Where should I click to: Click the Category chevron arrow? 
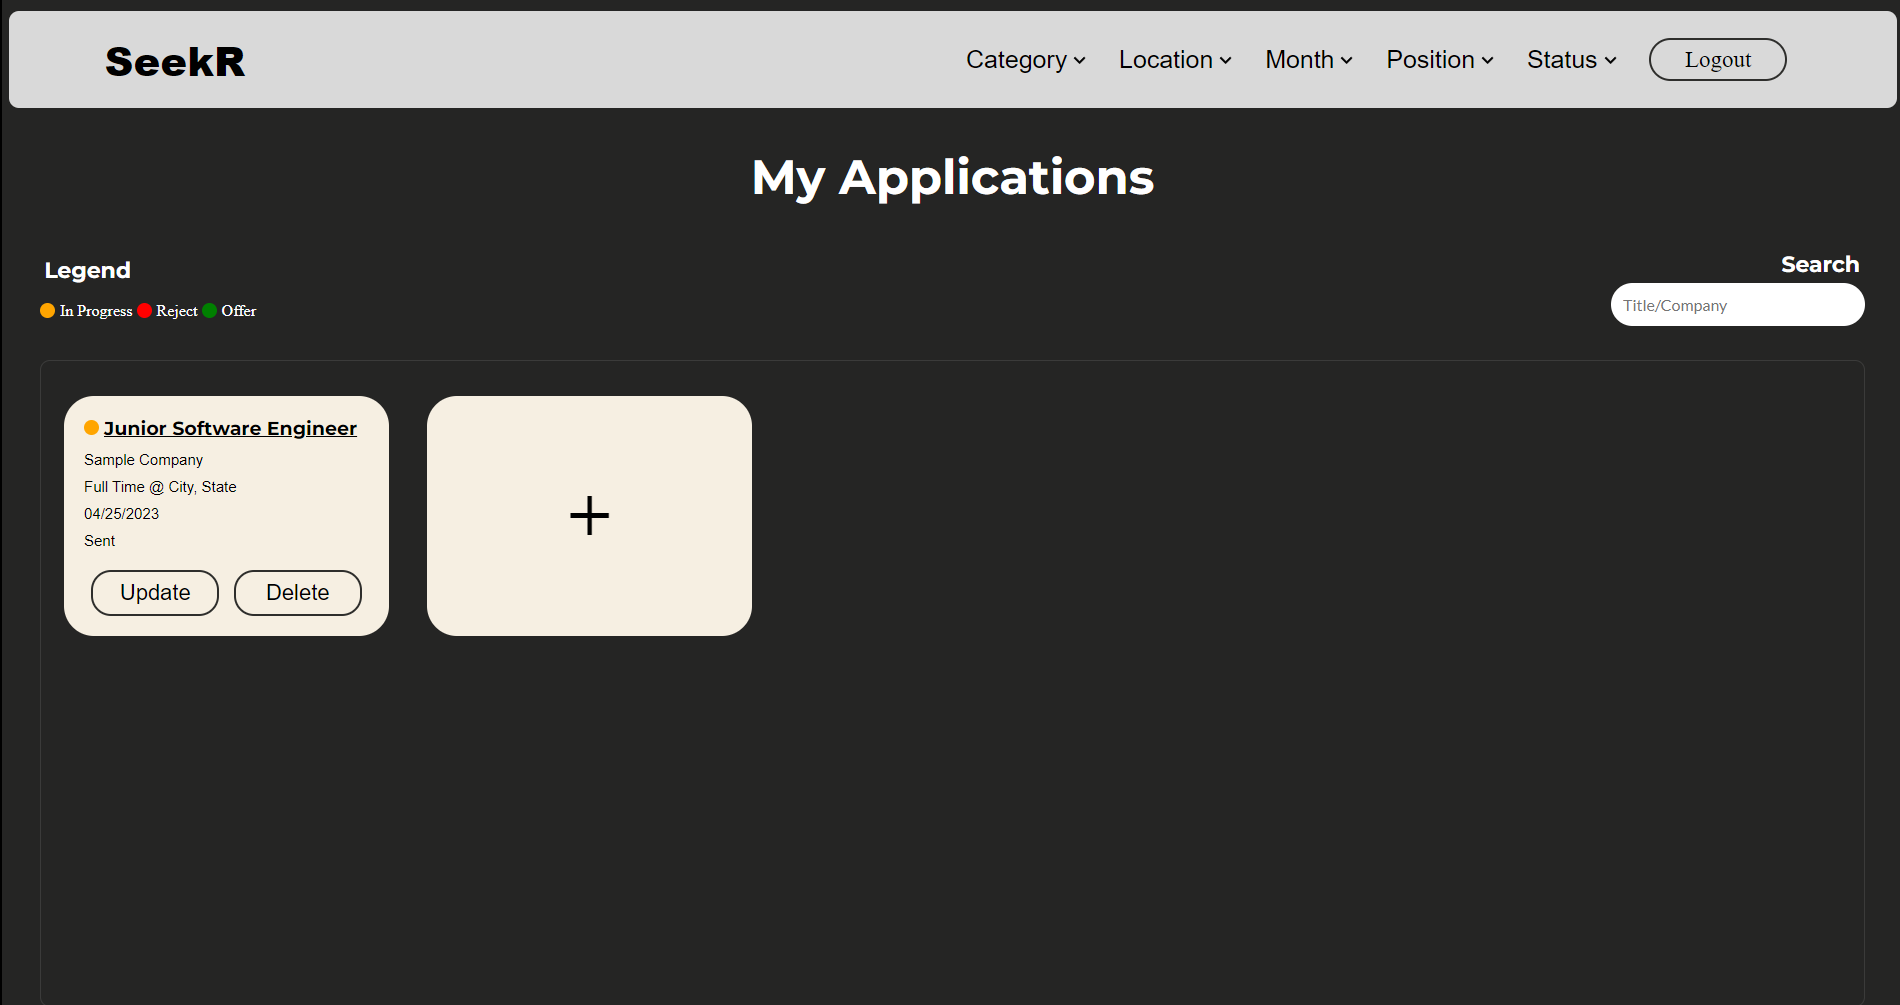pyautogui.click(x=1080, y=61)
